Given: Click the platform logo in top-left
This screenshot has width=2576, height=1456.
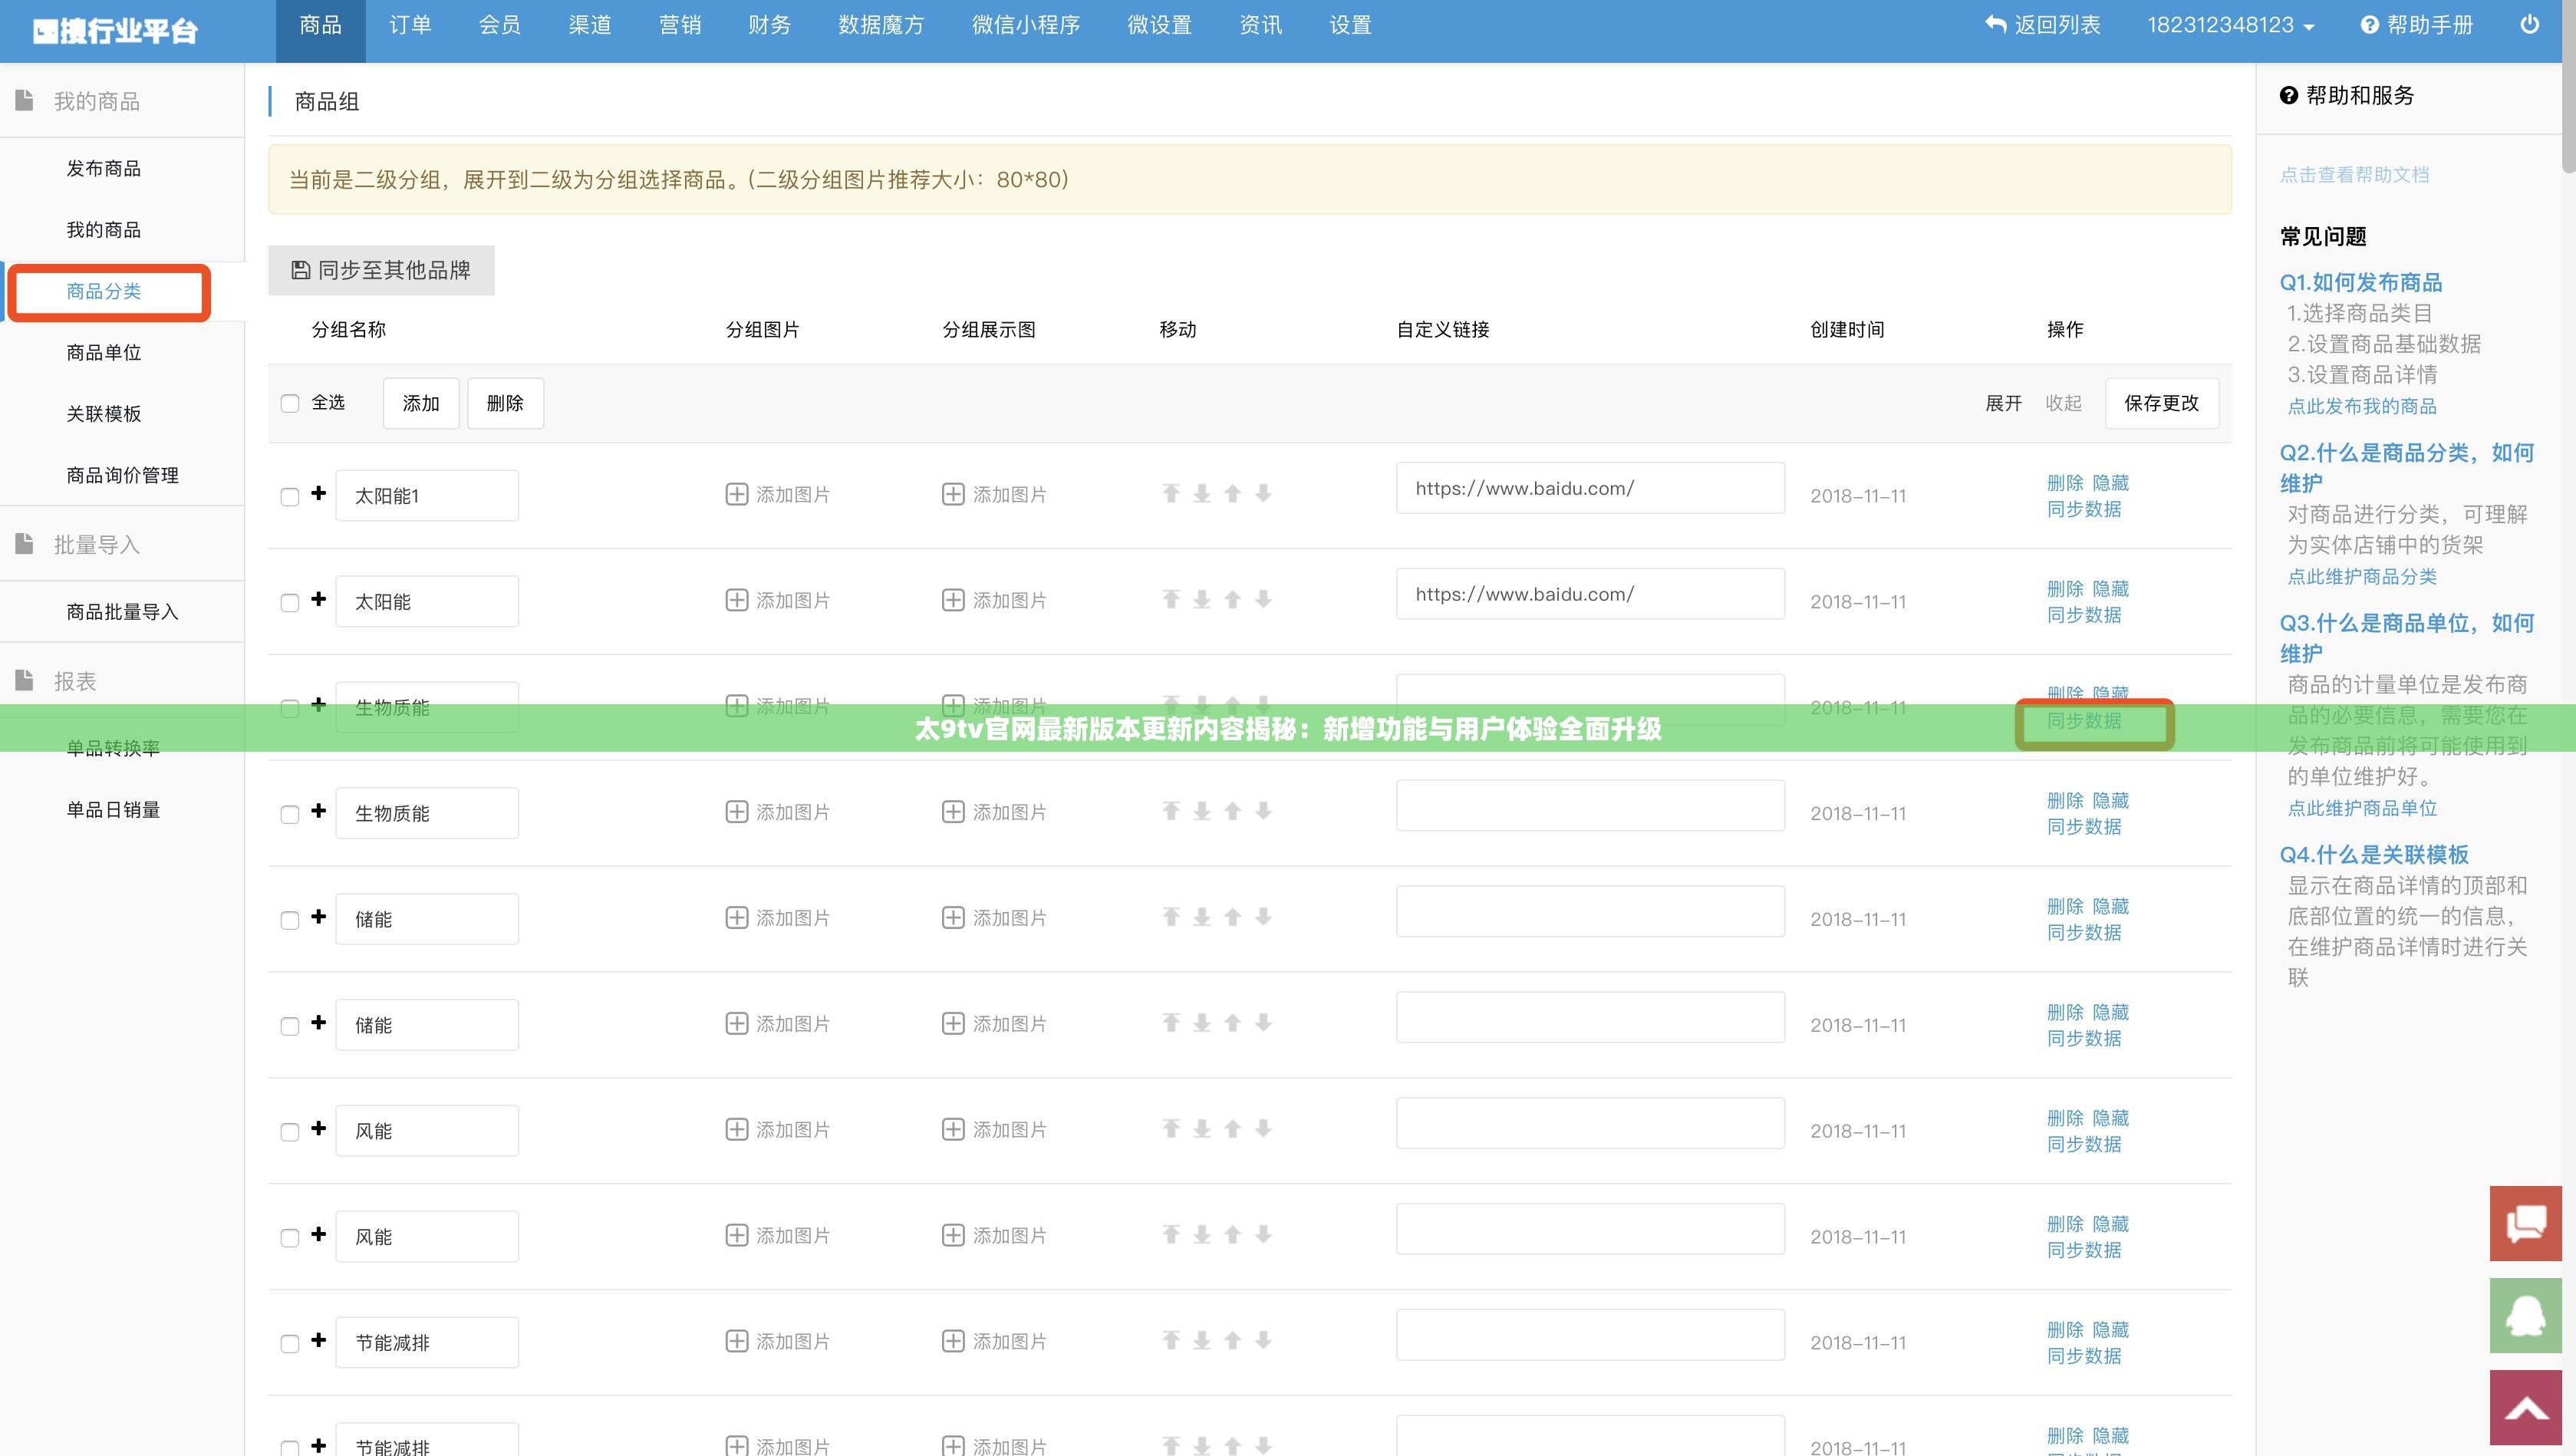Looking at the screenshot, I should pyautogui.click(x=116, y=31).
